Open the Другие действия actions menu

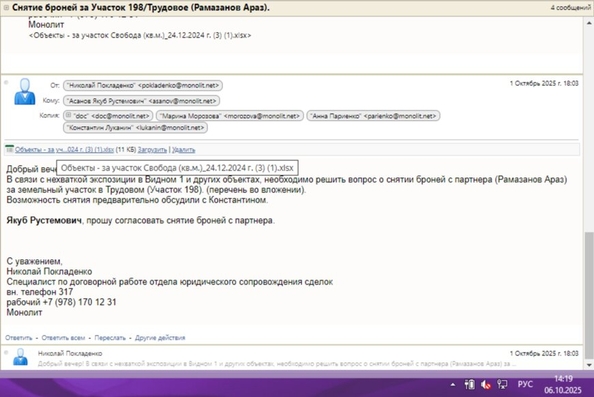[160, 338]
